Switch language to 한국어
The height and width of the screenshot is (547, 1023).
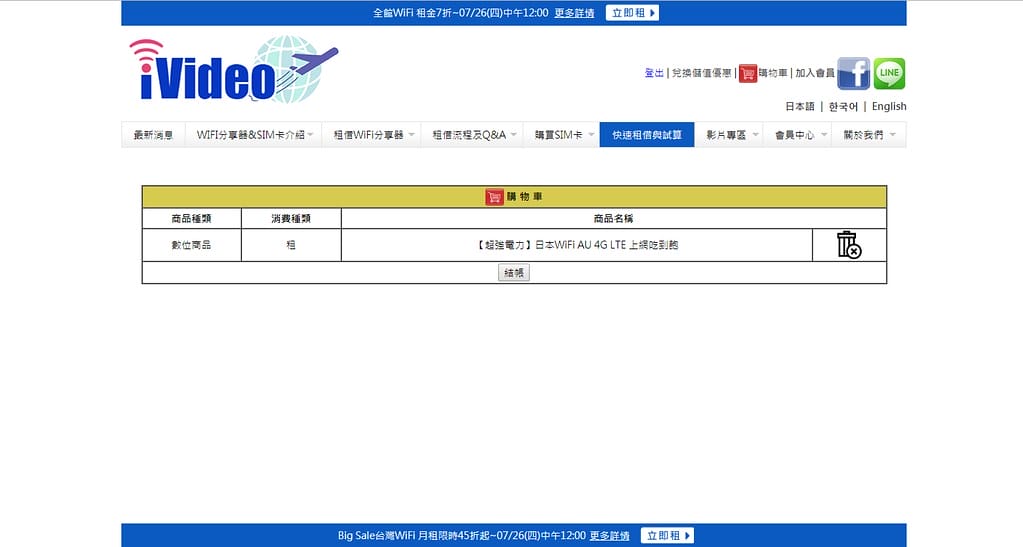pos(843,106)
